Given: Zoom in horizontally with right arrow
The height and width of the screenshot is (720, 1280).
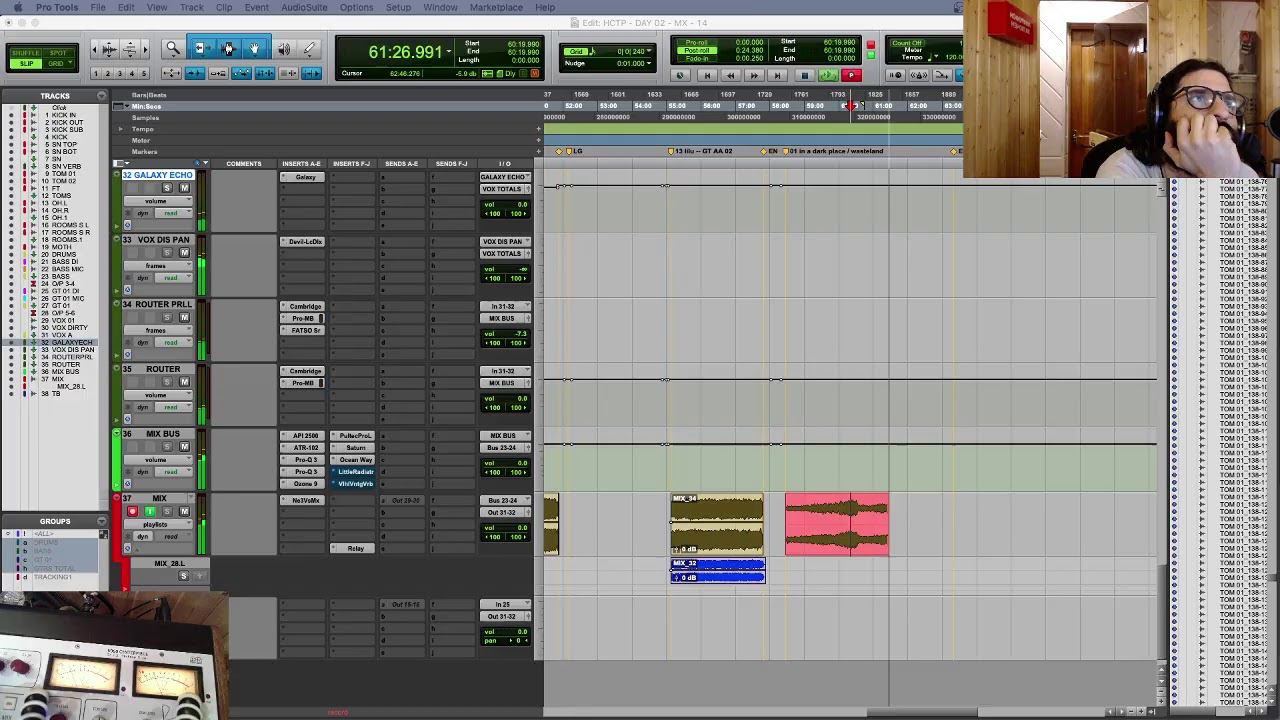Looking at the screenshot, I should click(x=146, y=49).
